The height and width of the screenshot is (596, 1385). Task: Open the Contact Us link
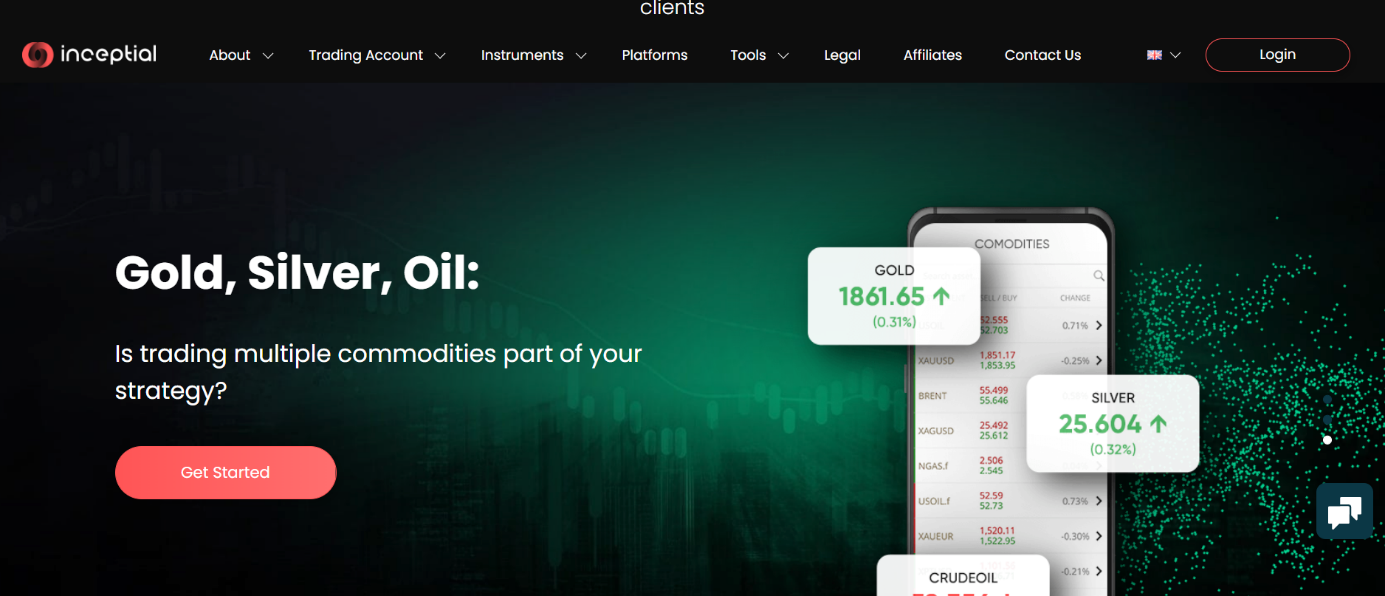coord(1042,56)
